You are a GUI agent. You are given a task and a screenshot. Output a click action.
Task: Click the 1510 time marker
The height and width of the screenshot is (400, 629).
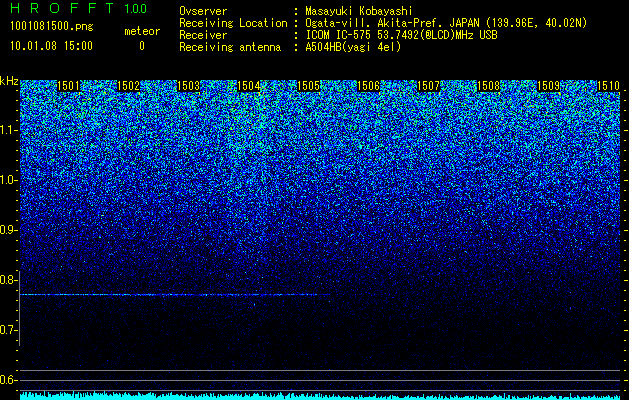click(x=609, y=86)
